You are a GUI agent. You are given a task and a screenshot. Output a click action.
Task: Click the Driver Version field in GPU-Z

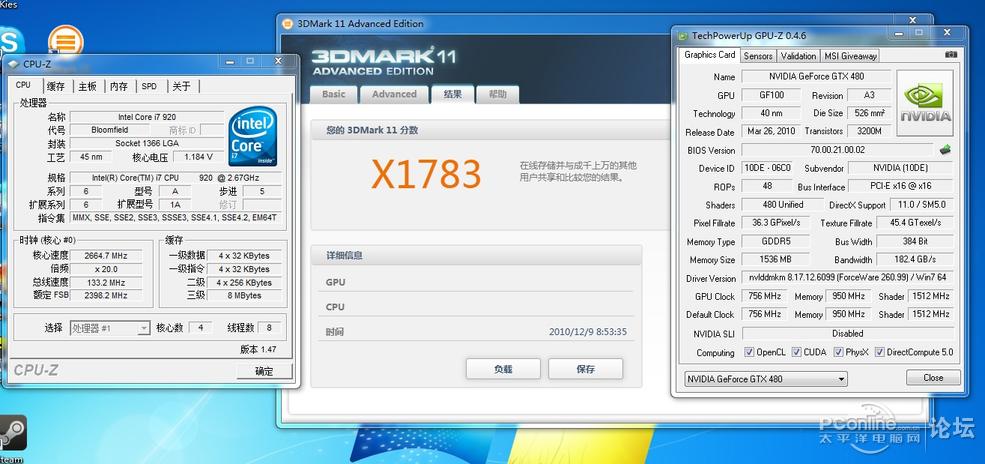pyautogui.click(x=847, y=278)
